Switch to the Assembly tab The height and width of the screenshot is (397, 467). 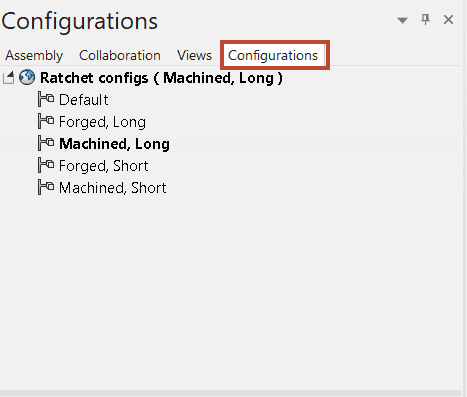click(x=34, y=55)
